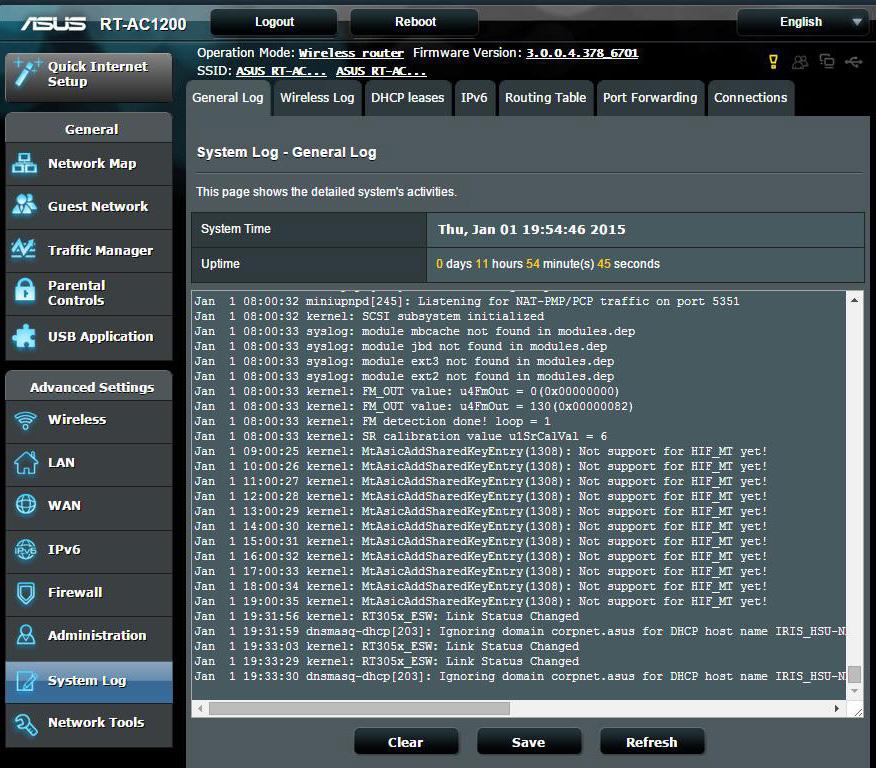The height and width of the screenshot is (768, 876).
Task: Open the DHCP leases tab
Action: click(x=408, y=98)
